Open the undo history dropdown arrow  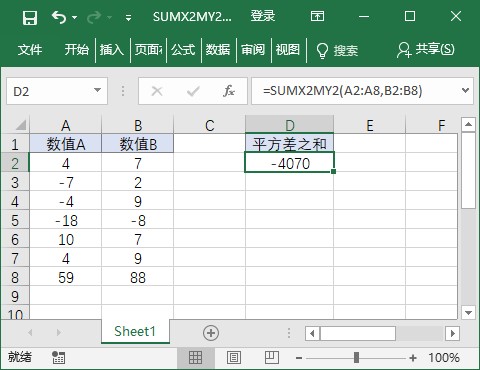pyautogui.click(x=74, y=17)
